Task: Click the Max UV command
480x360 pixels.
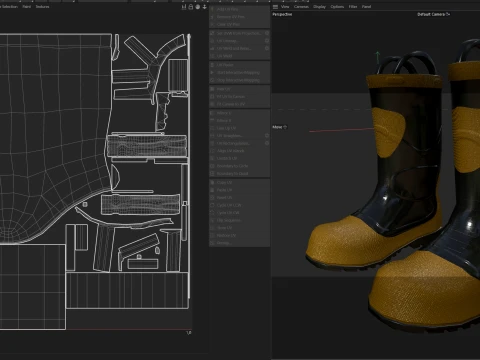Action: point(239,89)
